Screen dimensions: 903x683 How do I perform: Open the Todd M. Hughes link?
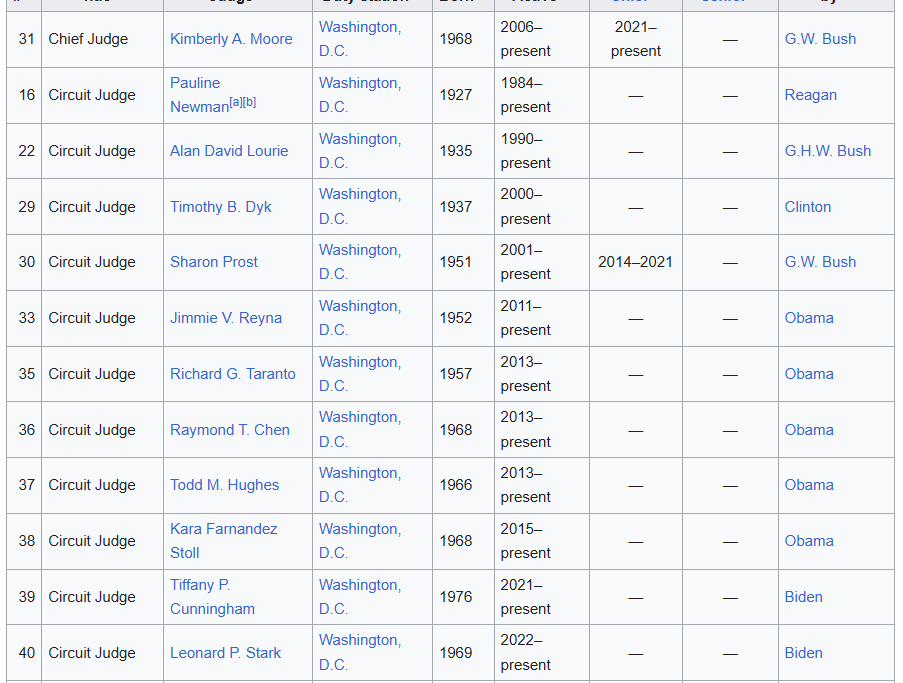(x=225, y=485)
